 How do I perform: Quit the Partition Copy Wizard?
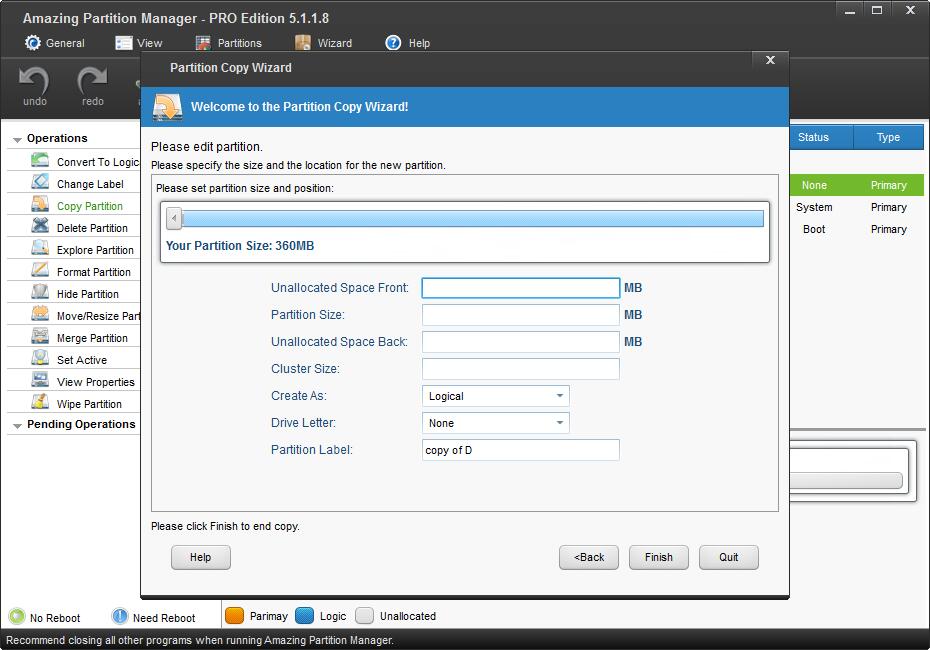[728, 557]
